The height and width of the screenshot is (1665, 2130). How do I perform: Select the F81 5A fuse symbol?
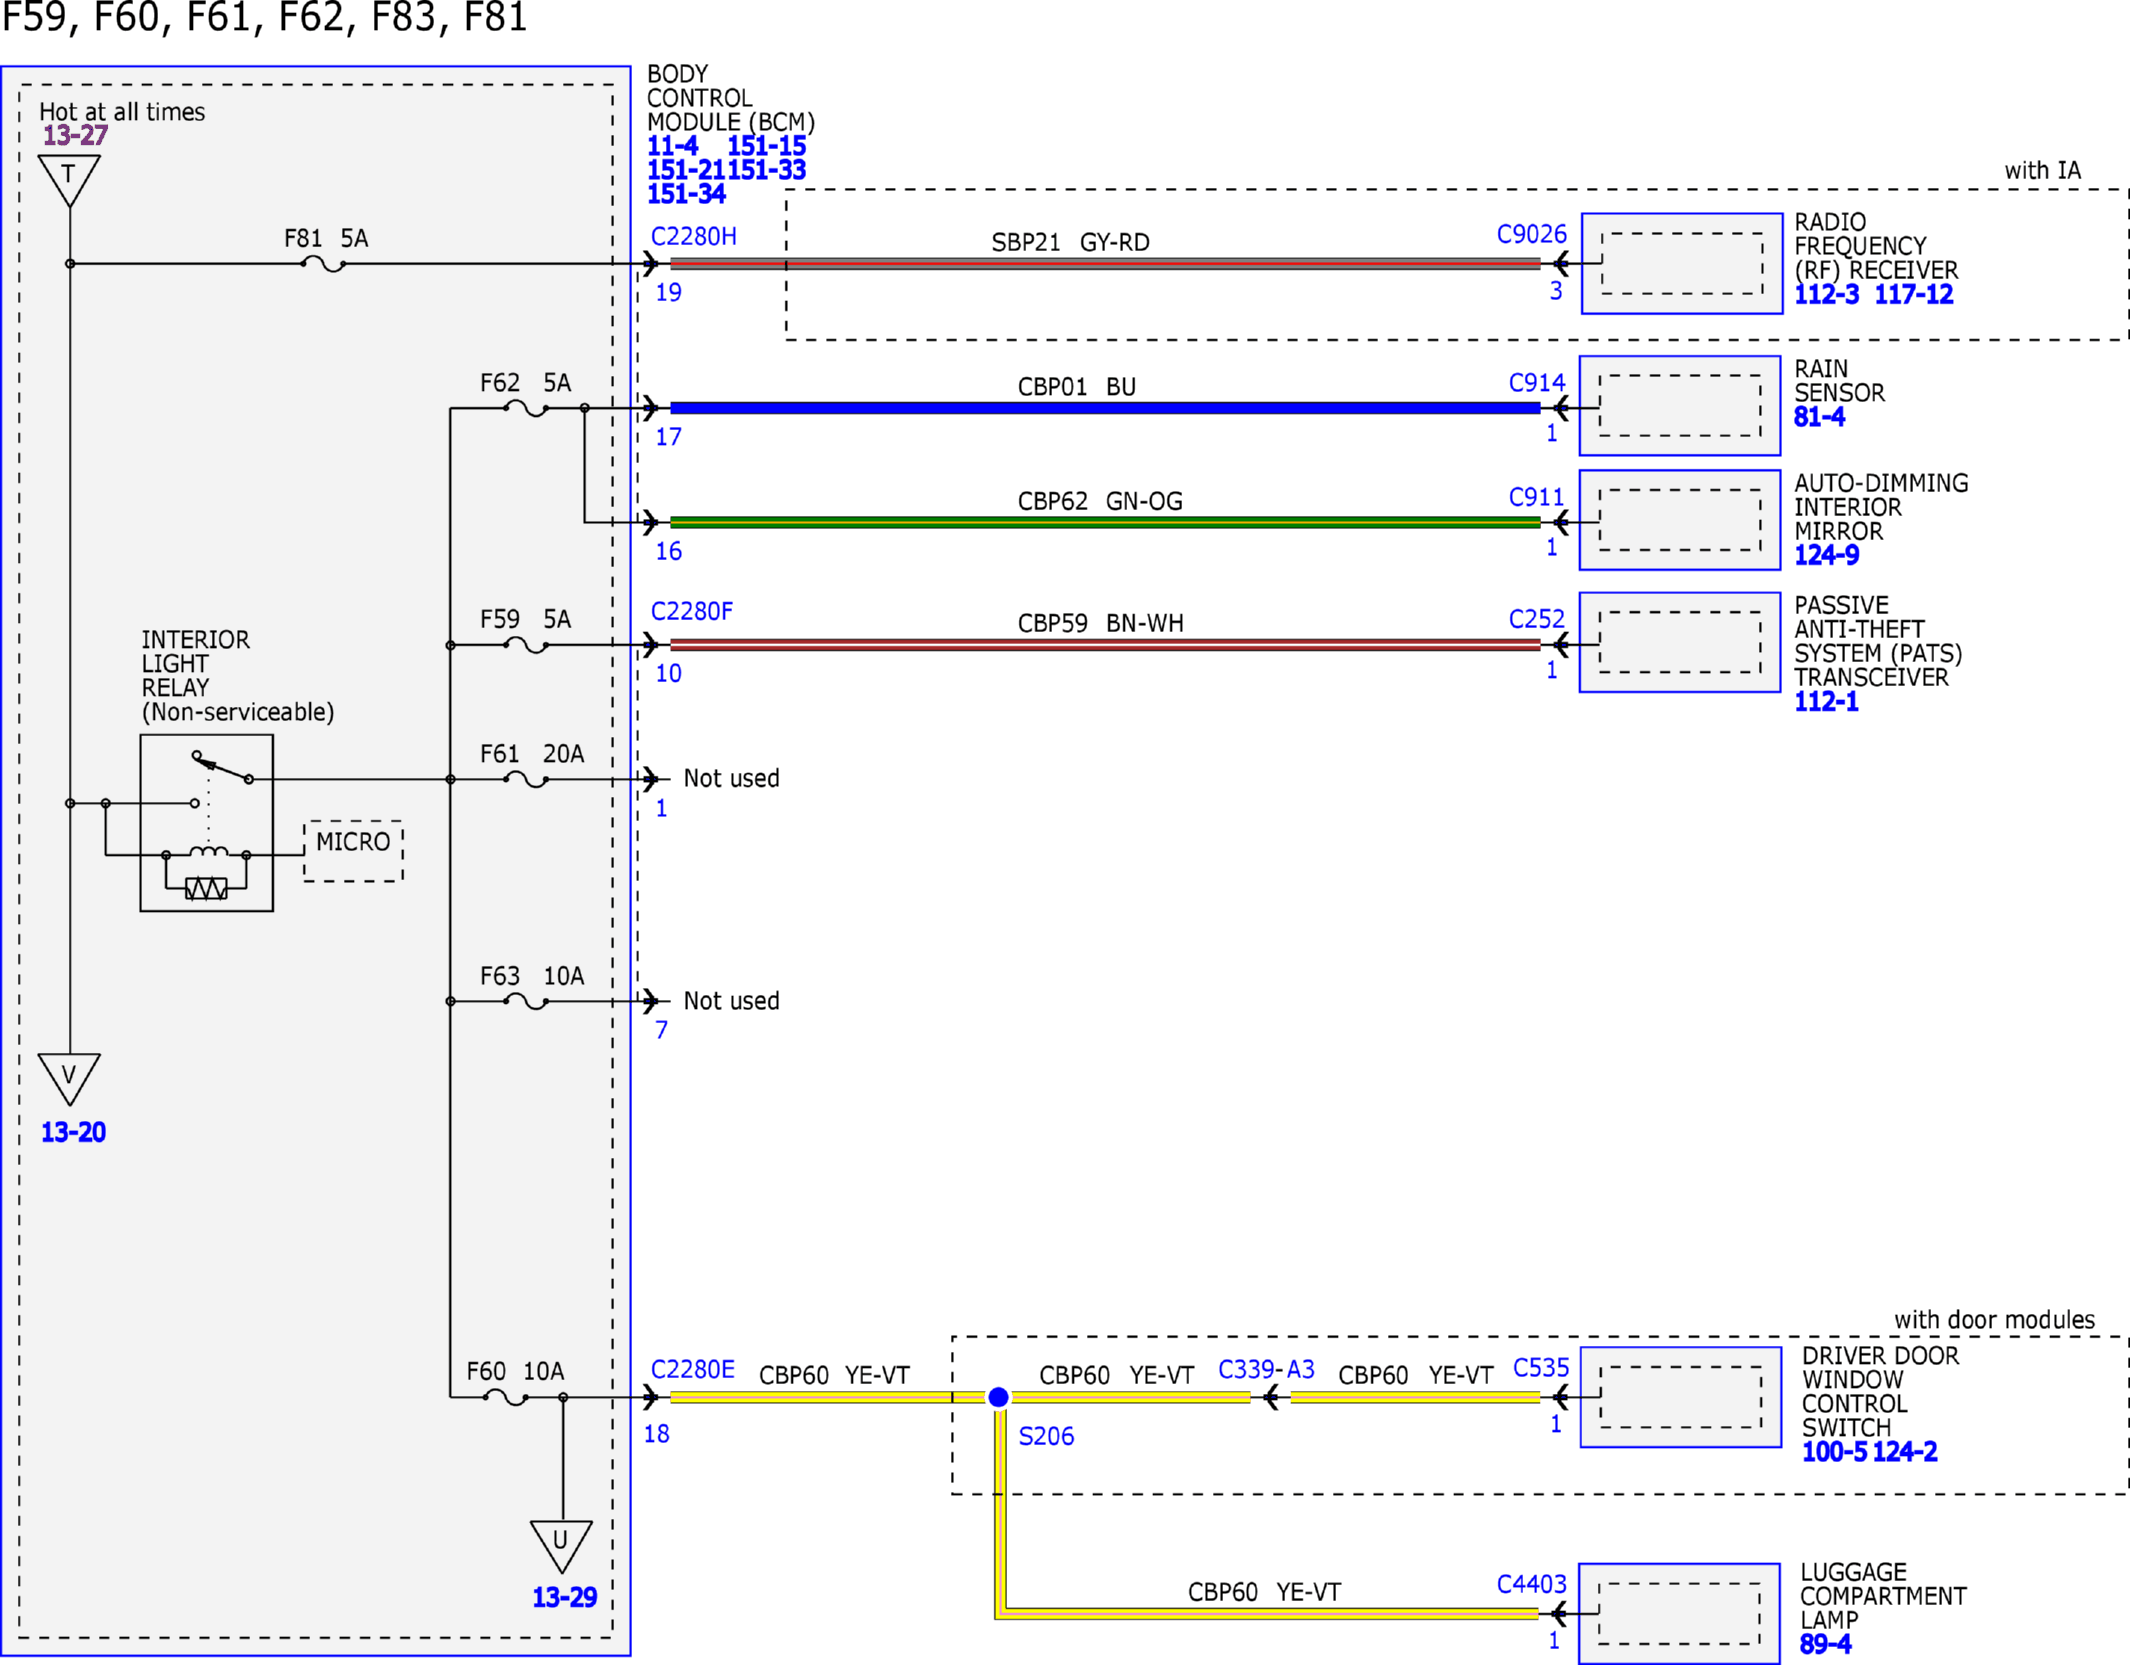click(323, 264)
